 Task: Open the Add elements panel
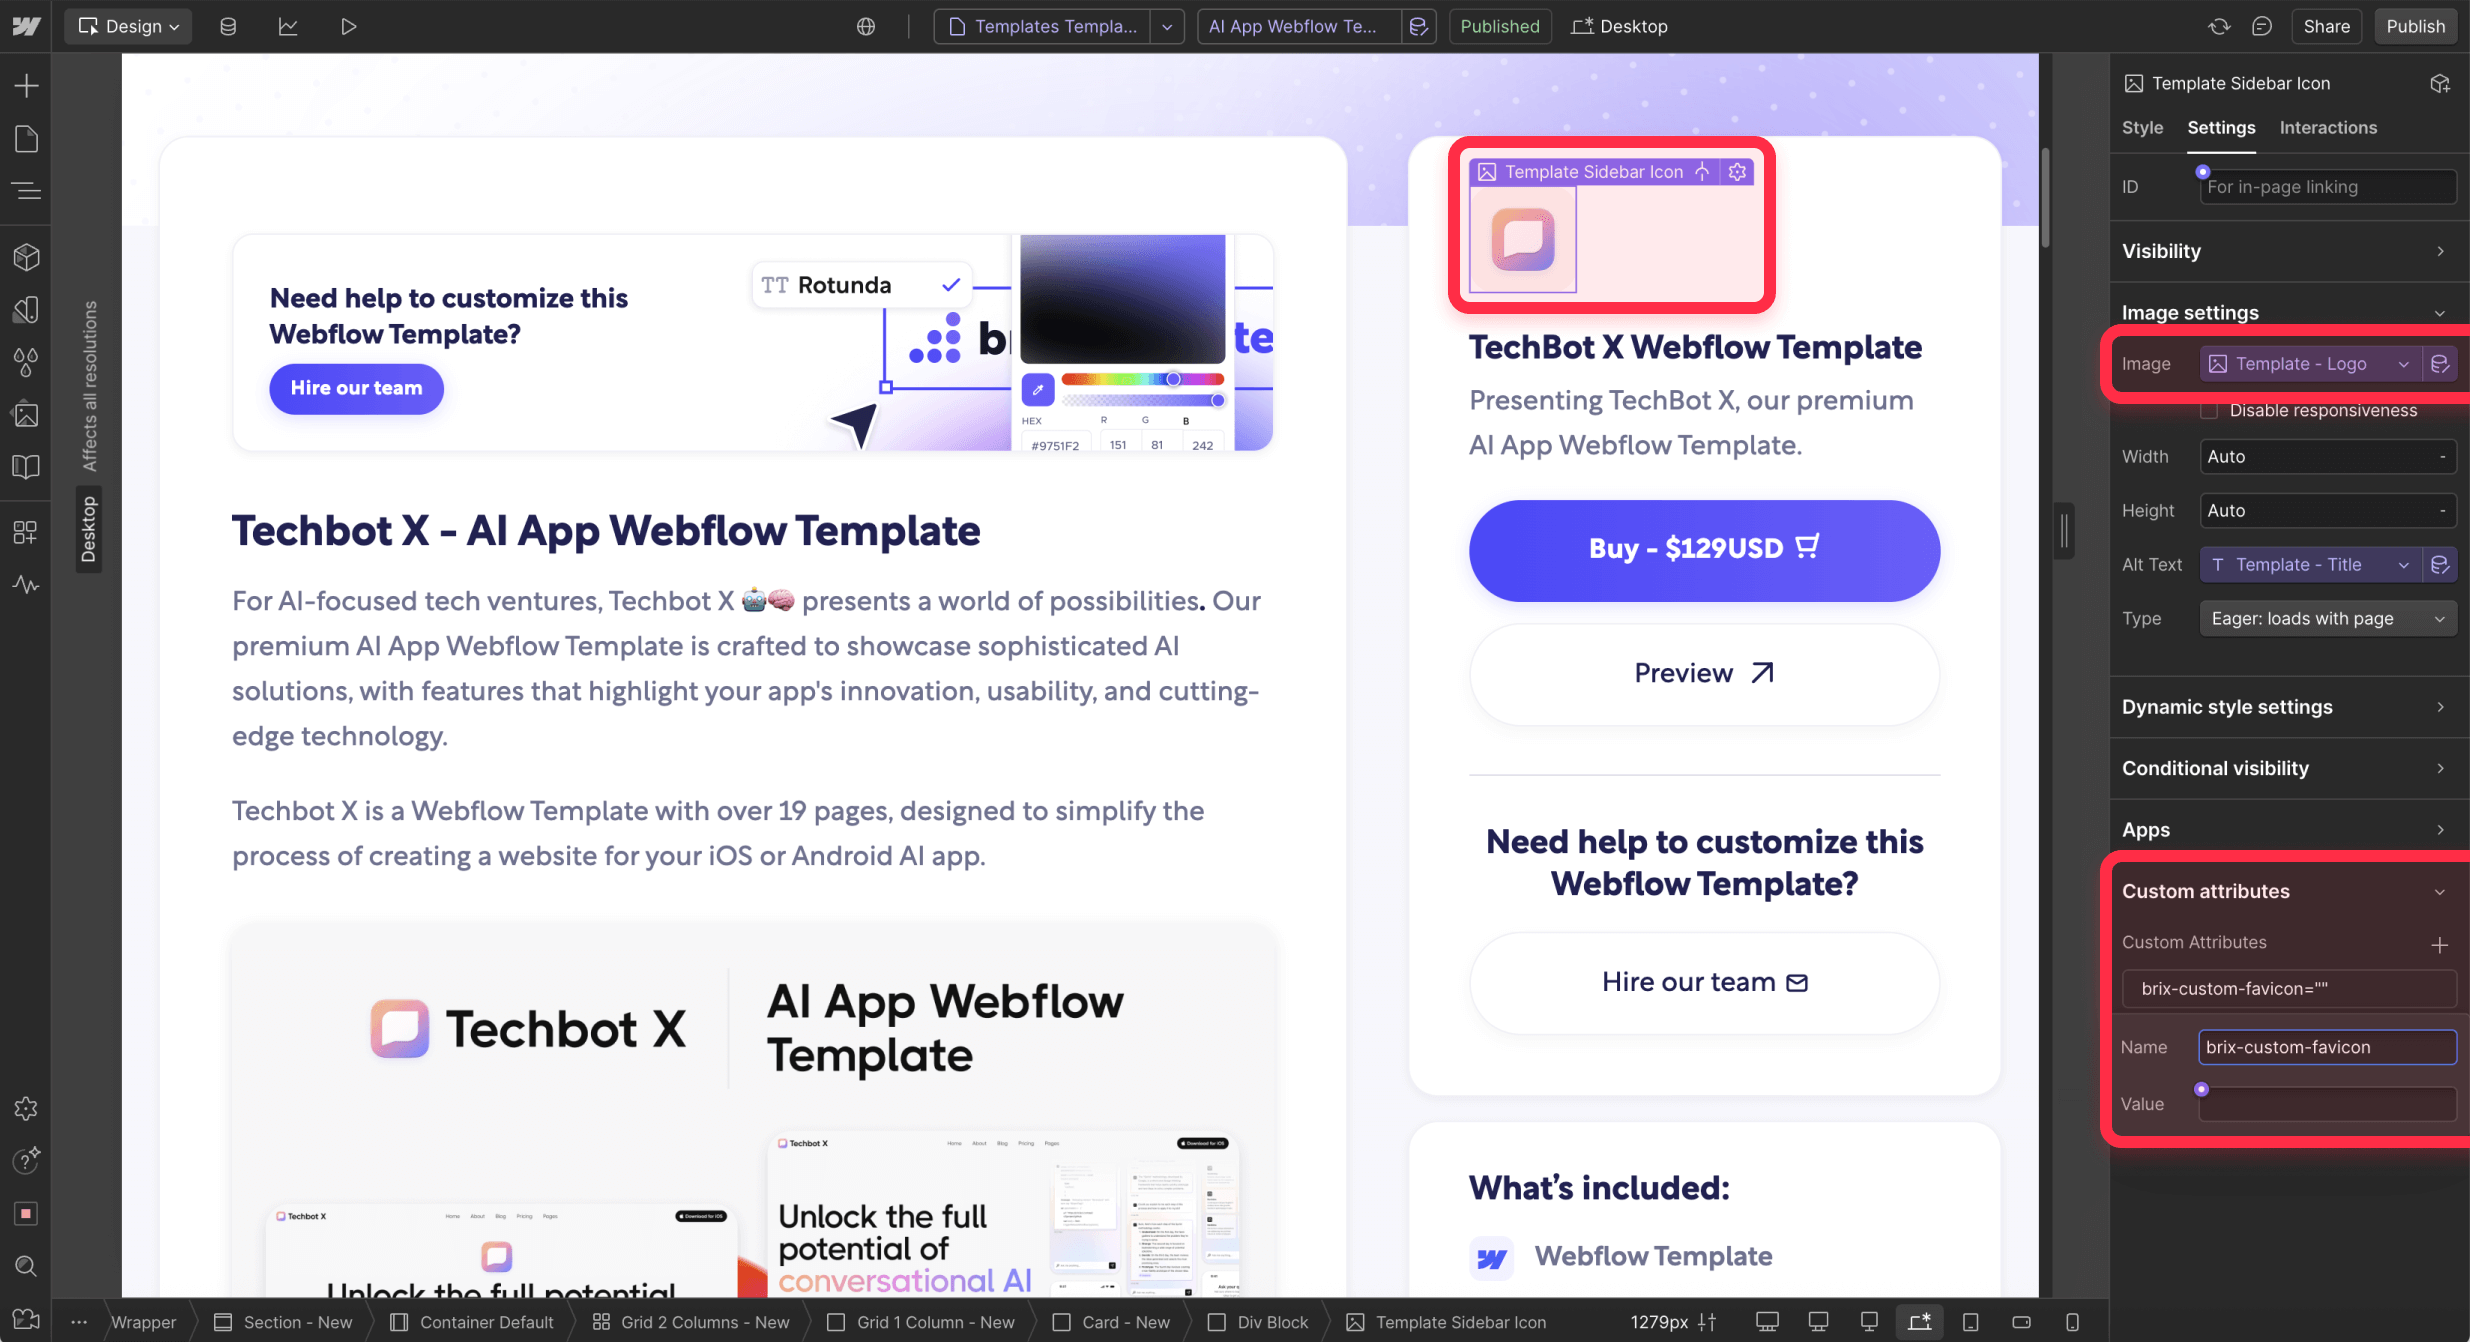26,86
